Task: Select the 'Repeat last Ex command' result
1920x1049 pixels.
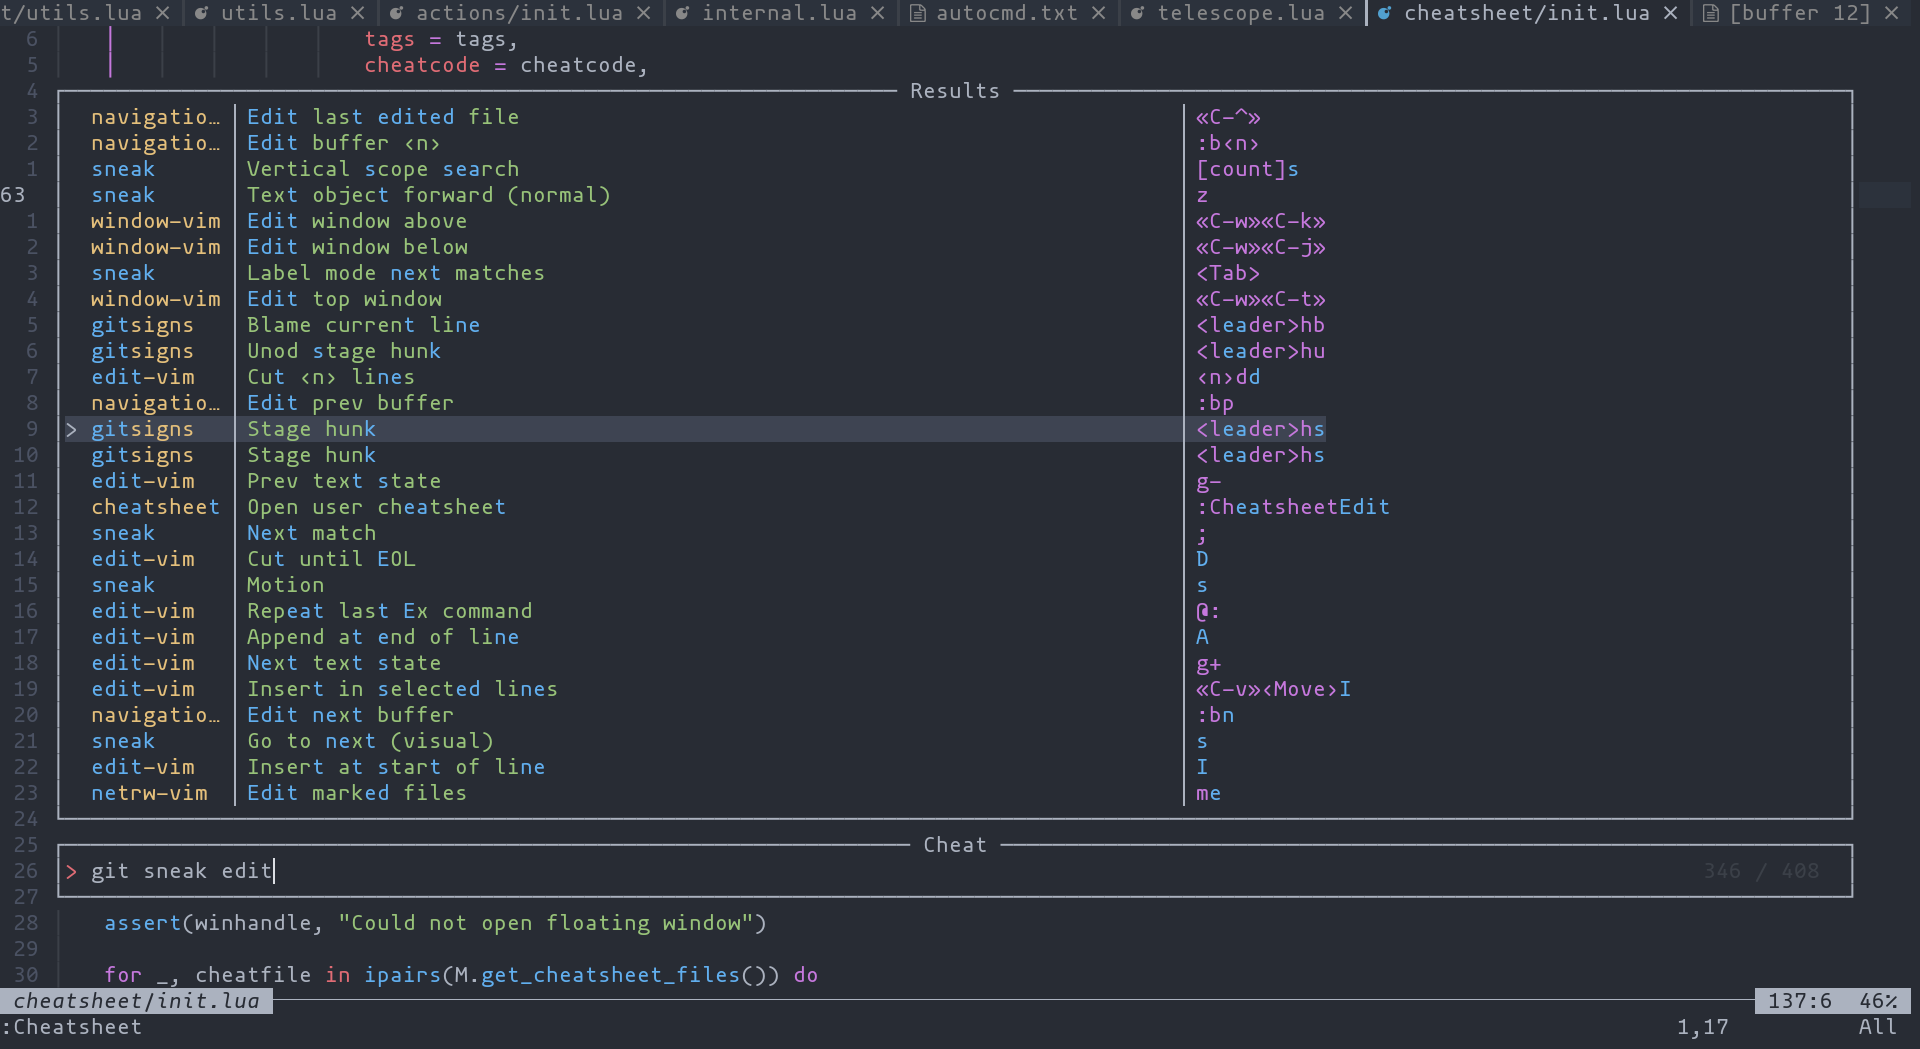Action: click(389, 611)
